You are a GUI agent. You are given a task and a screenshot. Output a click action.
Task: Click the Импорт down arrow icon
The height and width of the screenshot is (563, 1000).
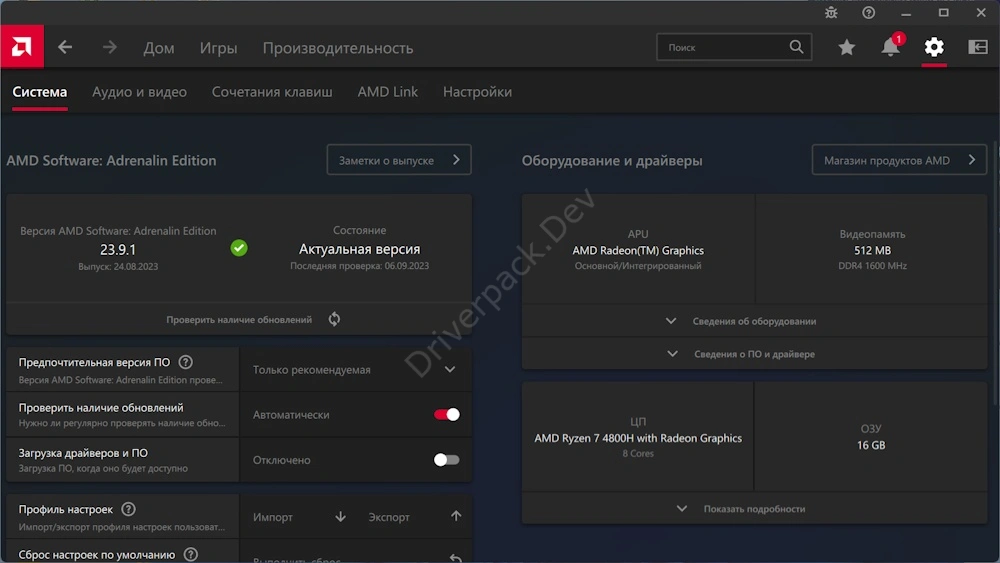click(x=341, y=516)
